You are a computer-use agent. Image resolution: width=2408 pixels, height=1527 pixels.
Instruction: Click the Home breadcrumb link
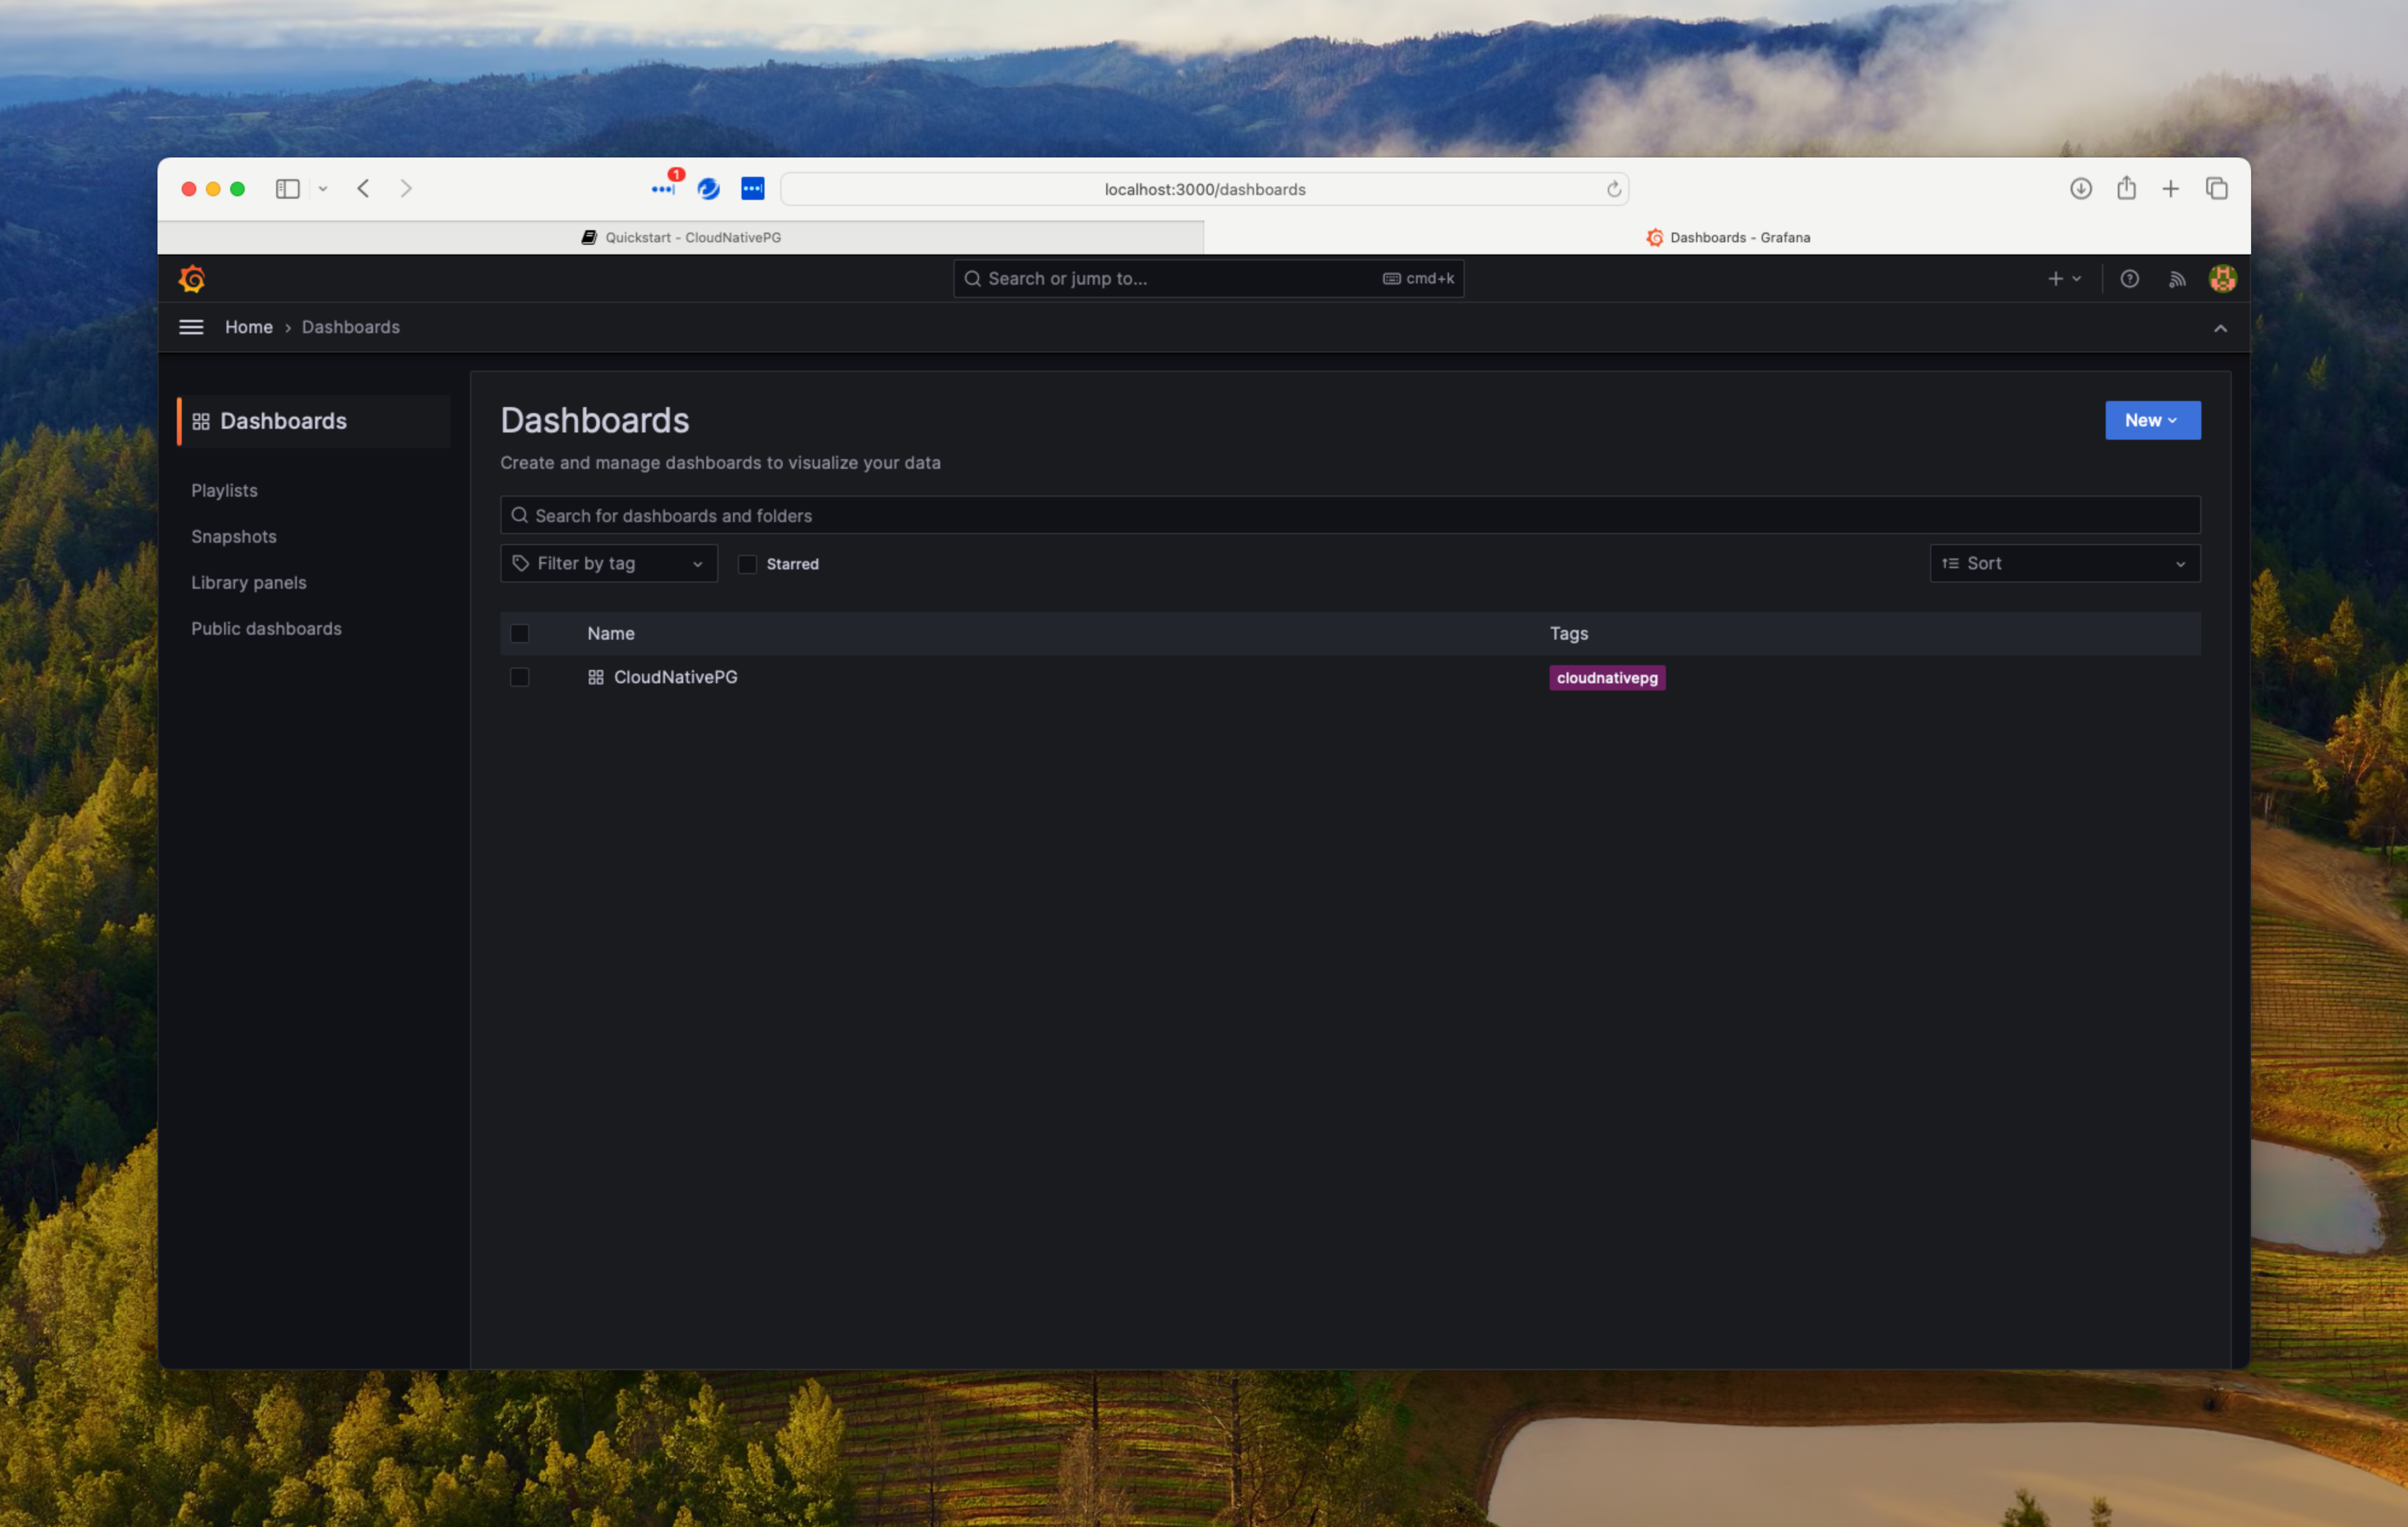click(248, 327)
